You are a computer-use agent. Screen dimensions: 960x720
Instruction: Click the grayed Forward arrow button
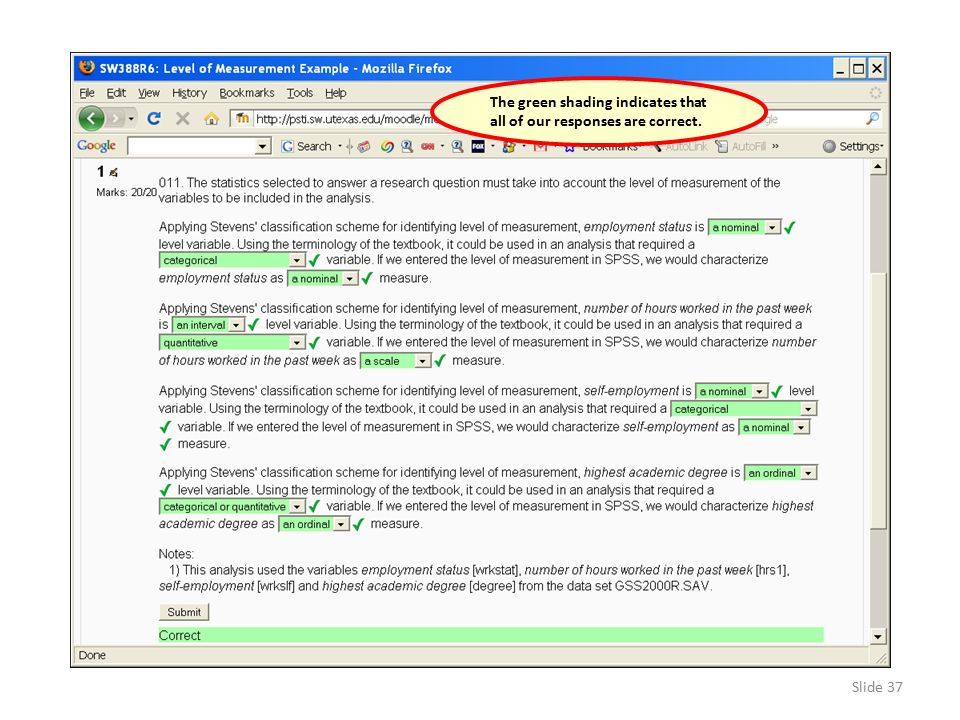coord(116,118)
